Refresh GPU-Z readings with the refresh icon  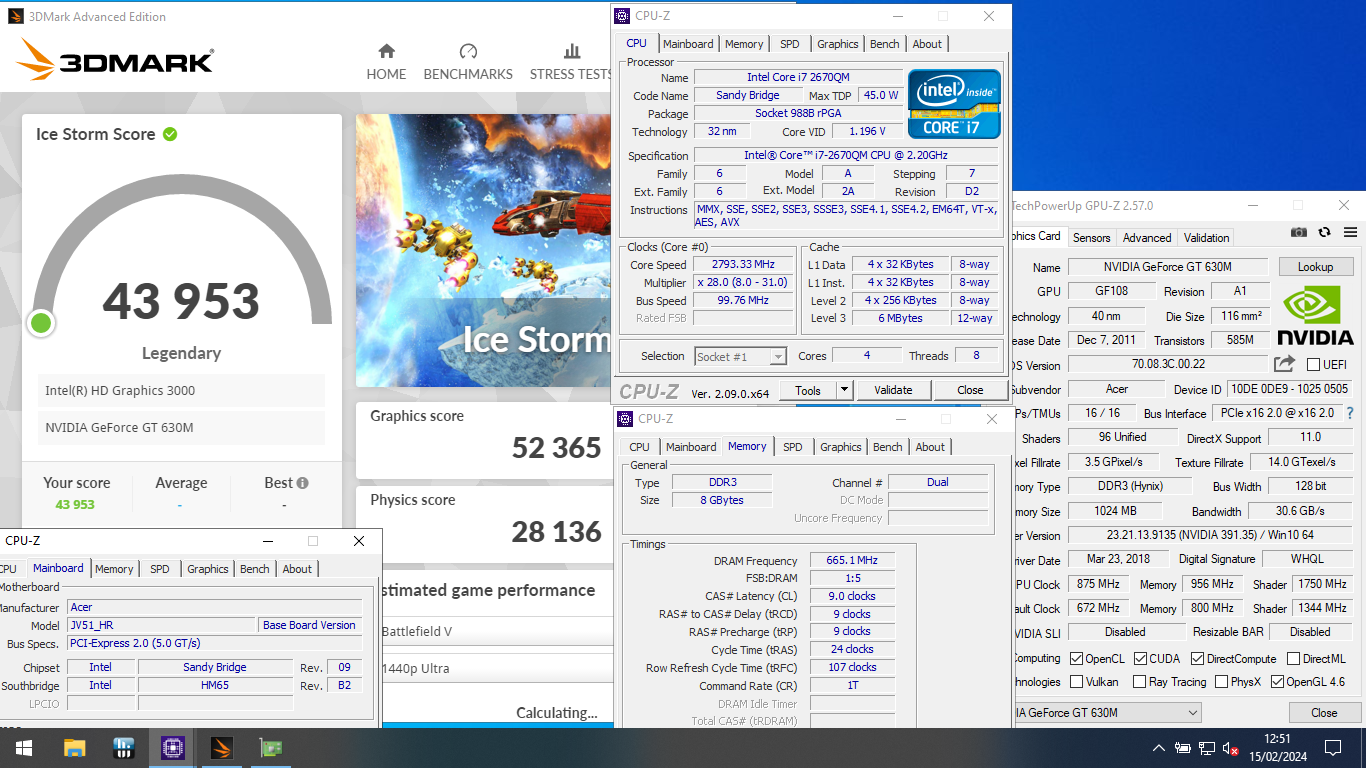pyautogui.click(x=1324, y=232)
